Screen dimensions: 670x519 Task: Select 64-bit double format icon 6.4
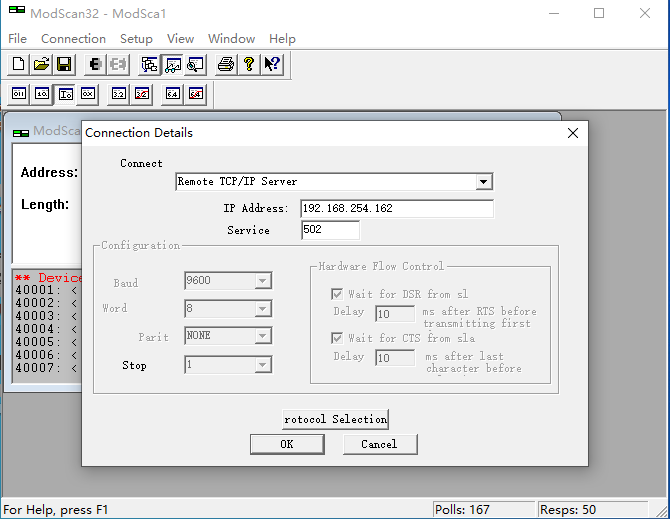[x=173, y=94]
